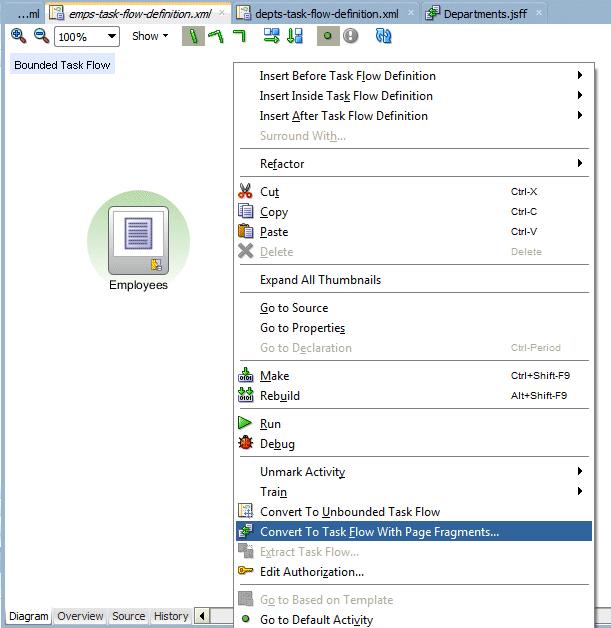Select Convert To Task Flow With Page Fragments

pyautogui.click(x=414, y=531)
